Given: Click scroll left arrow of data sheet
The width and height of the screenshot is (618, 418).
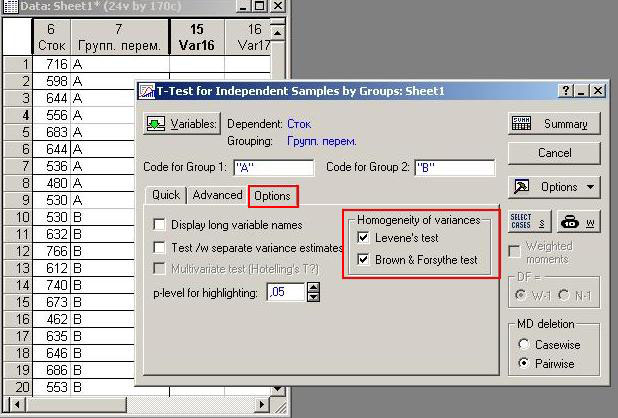Looking at the screenshot, I should (17, 405).
